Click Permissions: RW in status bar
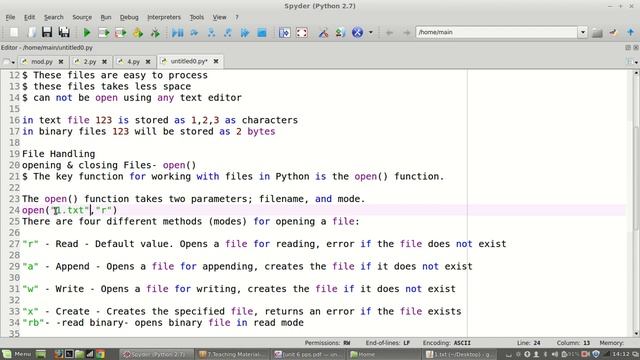Viewport: 640px width, 360px height. [x=327, y=343]
